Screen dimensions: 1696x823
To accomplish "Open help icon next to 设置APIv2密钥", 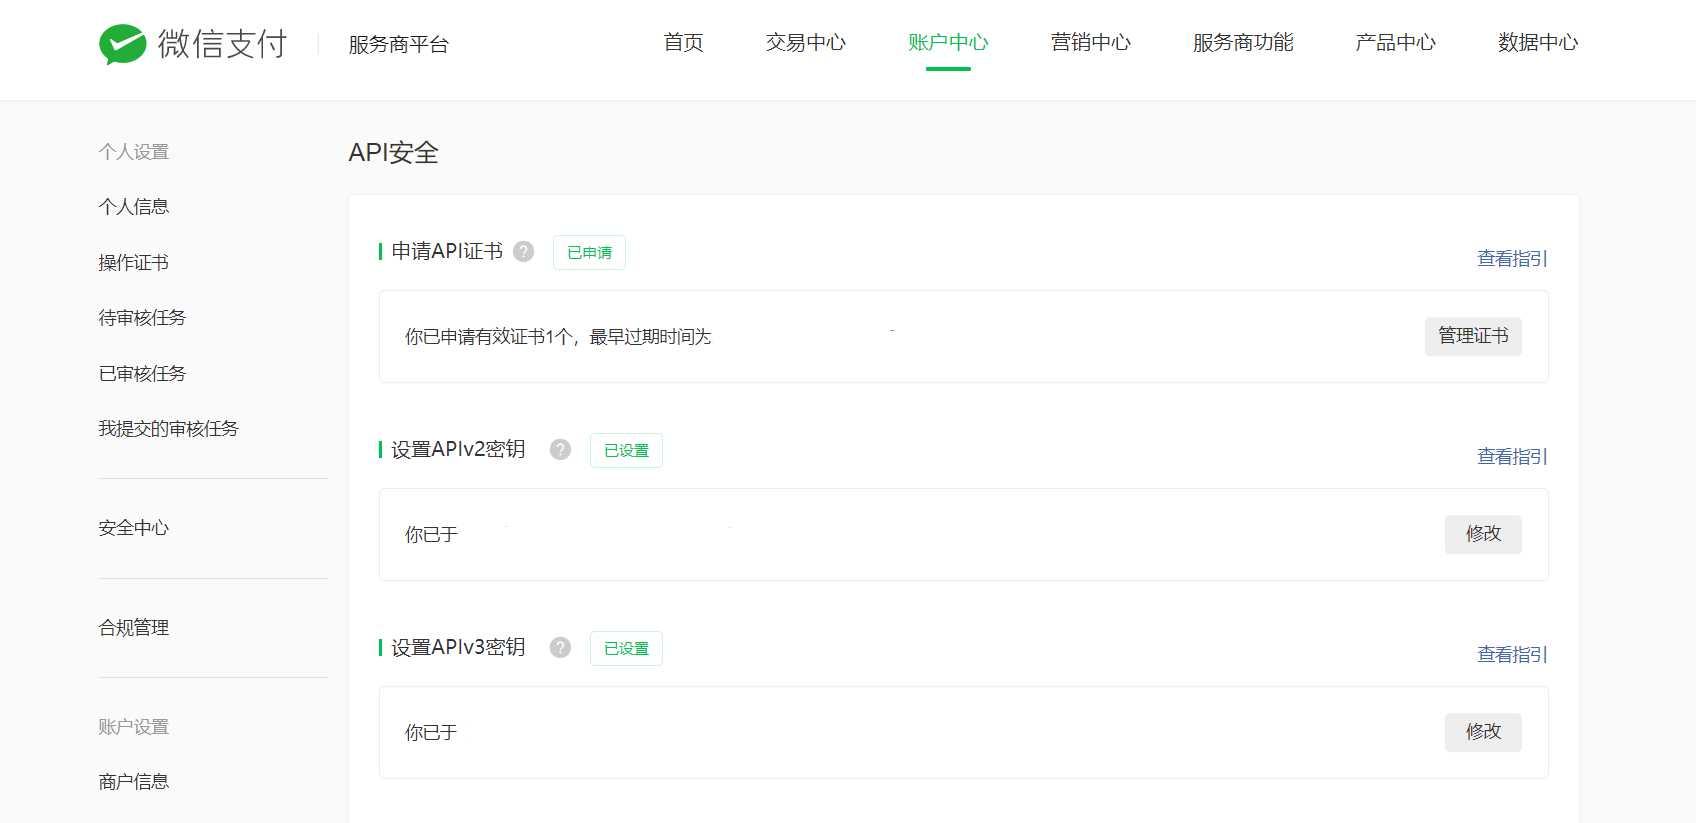I will [560, 450].
